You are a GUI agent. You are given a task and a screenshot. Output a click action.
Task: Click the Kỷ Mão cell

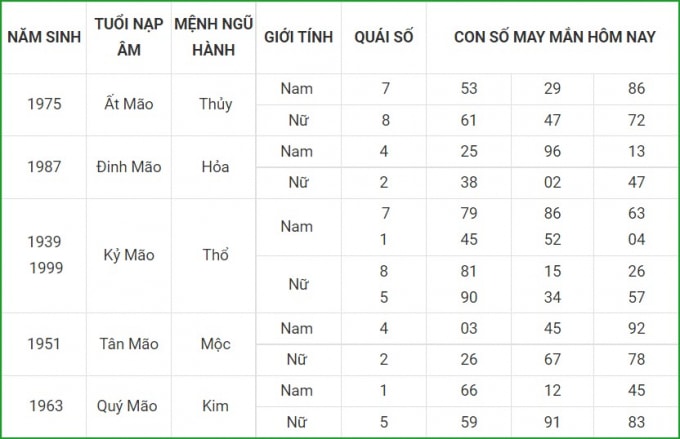click(129, 255)
